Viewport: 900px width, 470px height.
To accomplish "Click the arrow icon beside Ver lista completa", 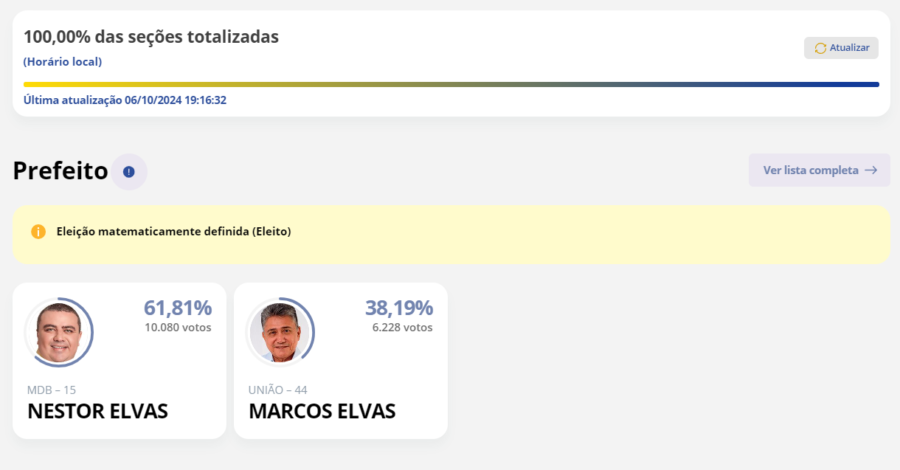I will (871, 170).
